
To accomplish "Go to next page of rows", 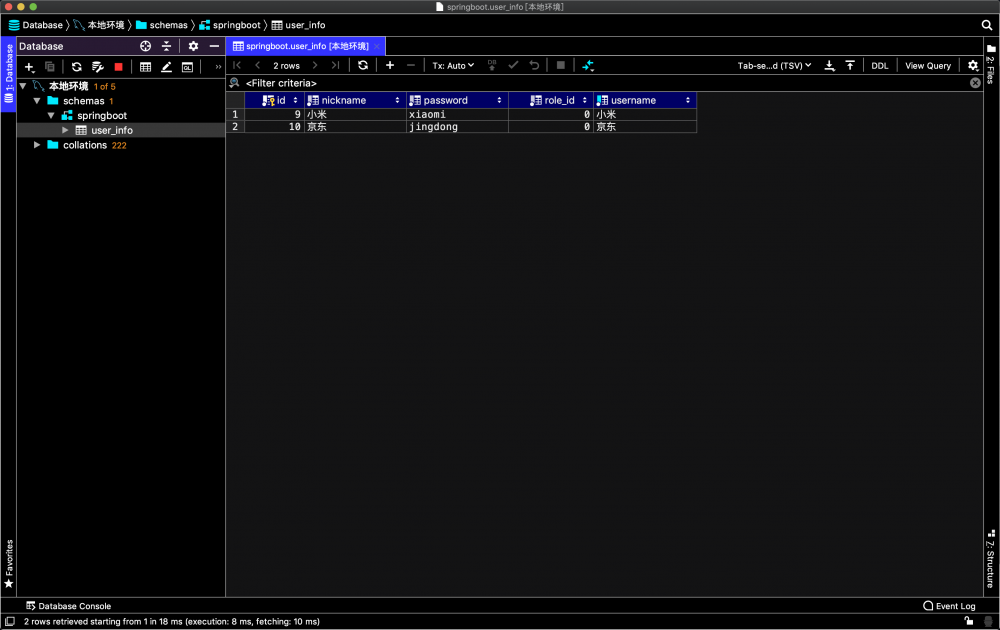I will [314, 65].
